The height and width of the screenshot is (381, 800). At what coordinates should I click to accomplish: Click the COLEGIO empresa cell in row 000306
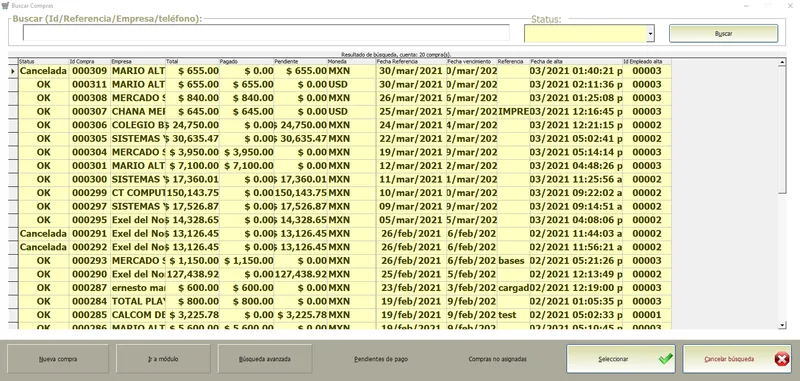[138, 125]
